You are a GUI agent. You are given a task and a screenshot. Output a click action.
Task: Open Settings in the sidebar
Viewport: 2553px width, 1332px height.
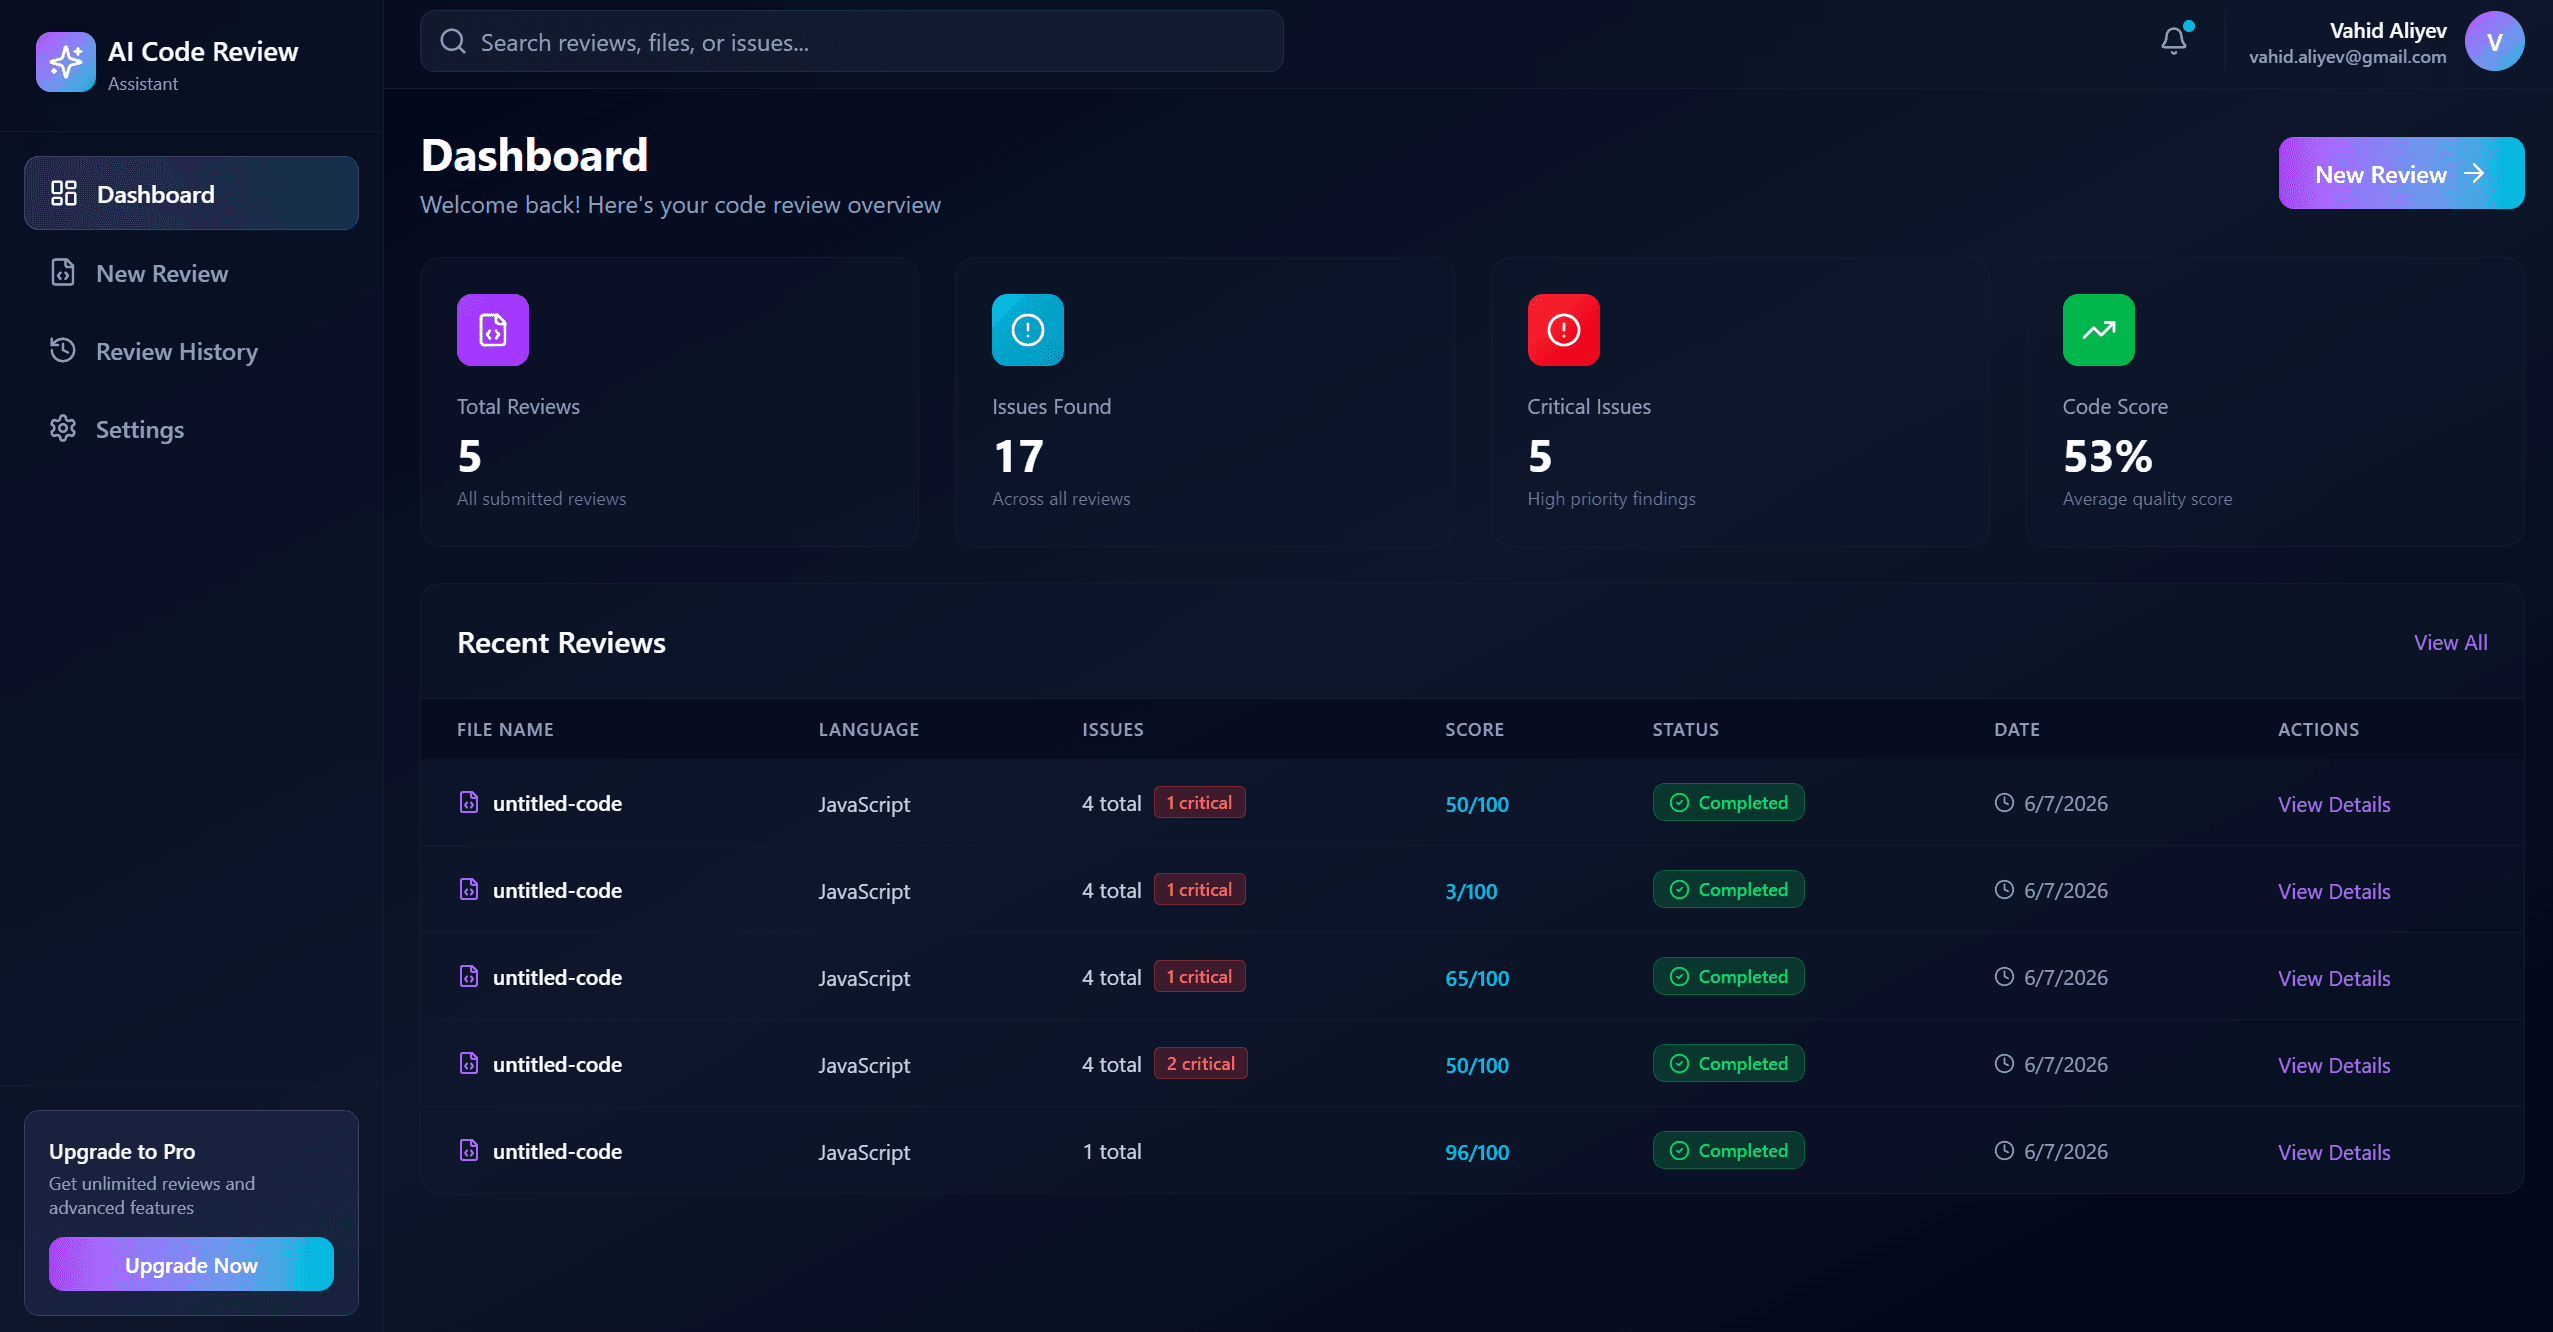[x=191, y=428]
